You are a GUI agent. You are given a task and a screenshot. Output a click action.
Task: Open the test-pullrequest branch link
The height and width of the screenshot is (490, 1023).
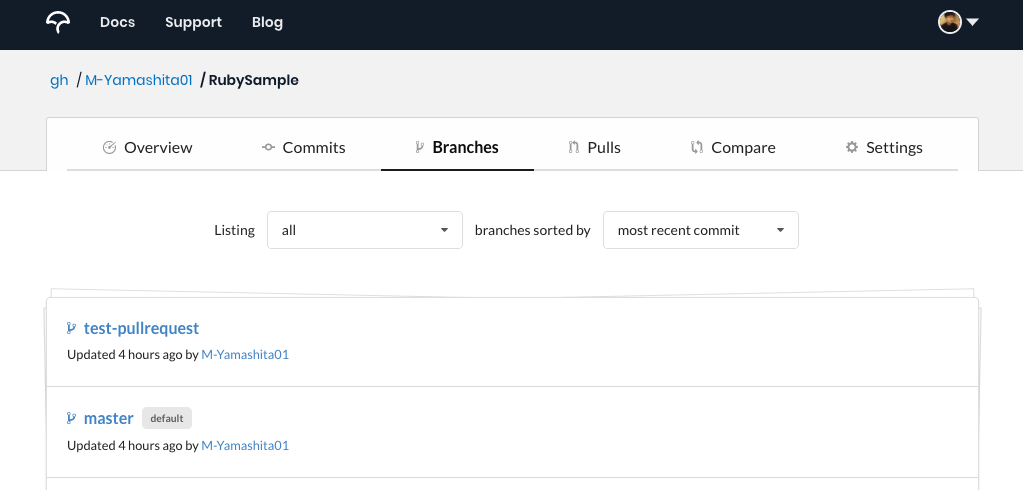[x=142, y=328]
